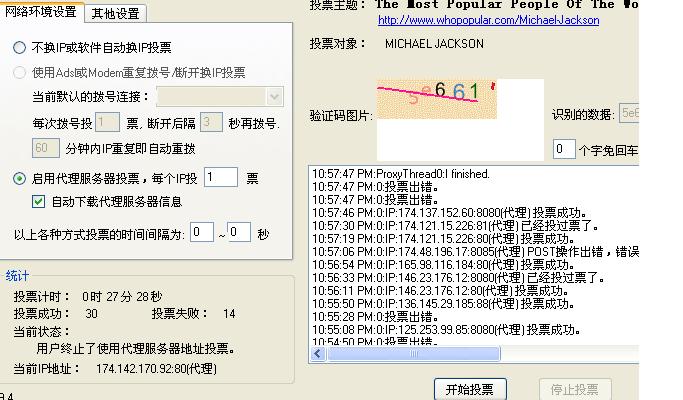Click the 每次拨号投票数 input field
This screenshot has width=683, height=400.
tap(109, 123)
